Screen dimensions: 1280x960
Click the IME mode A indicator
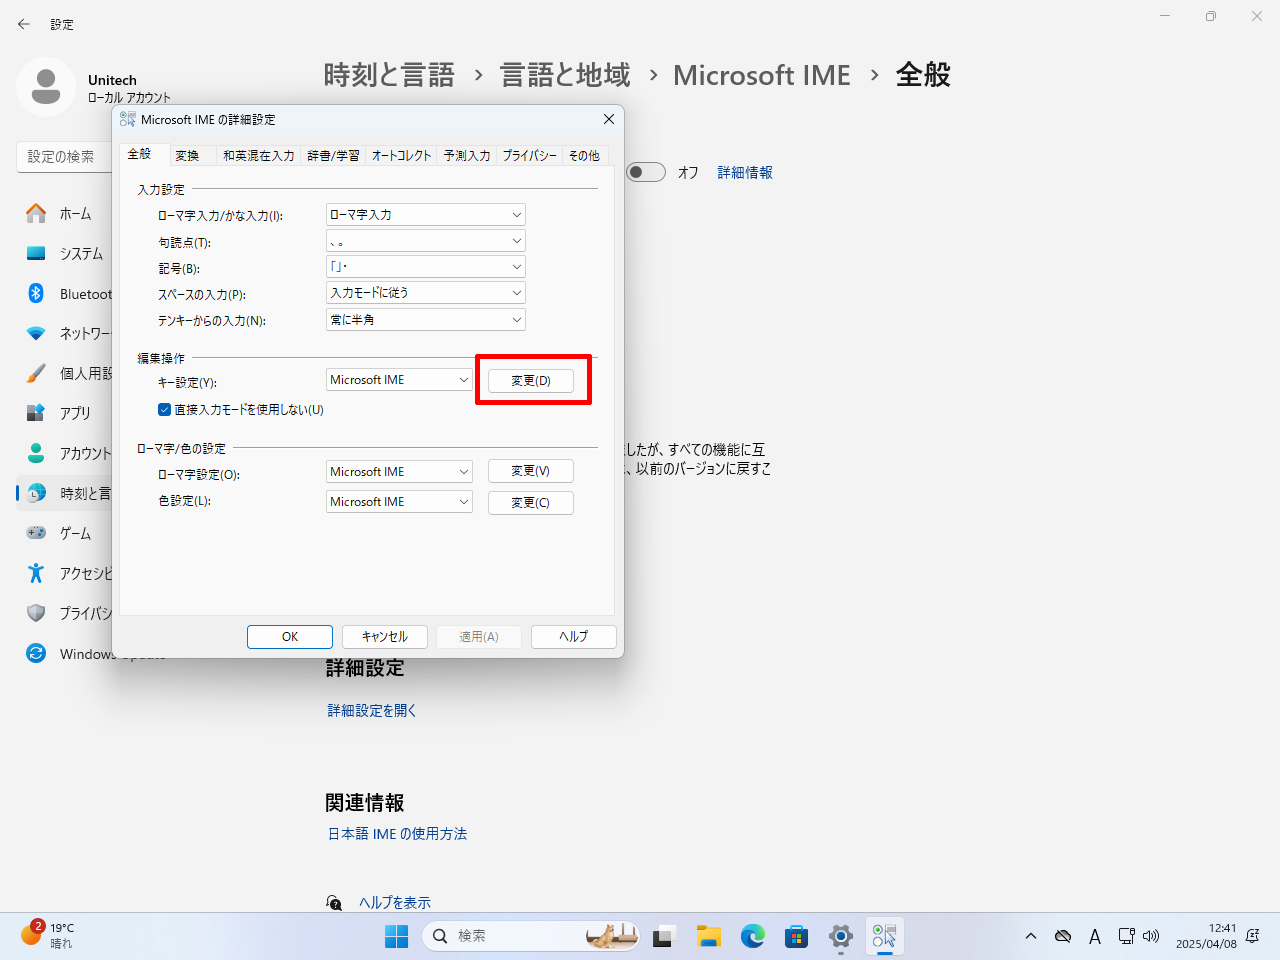1095,936
